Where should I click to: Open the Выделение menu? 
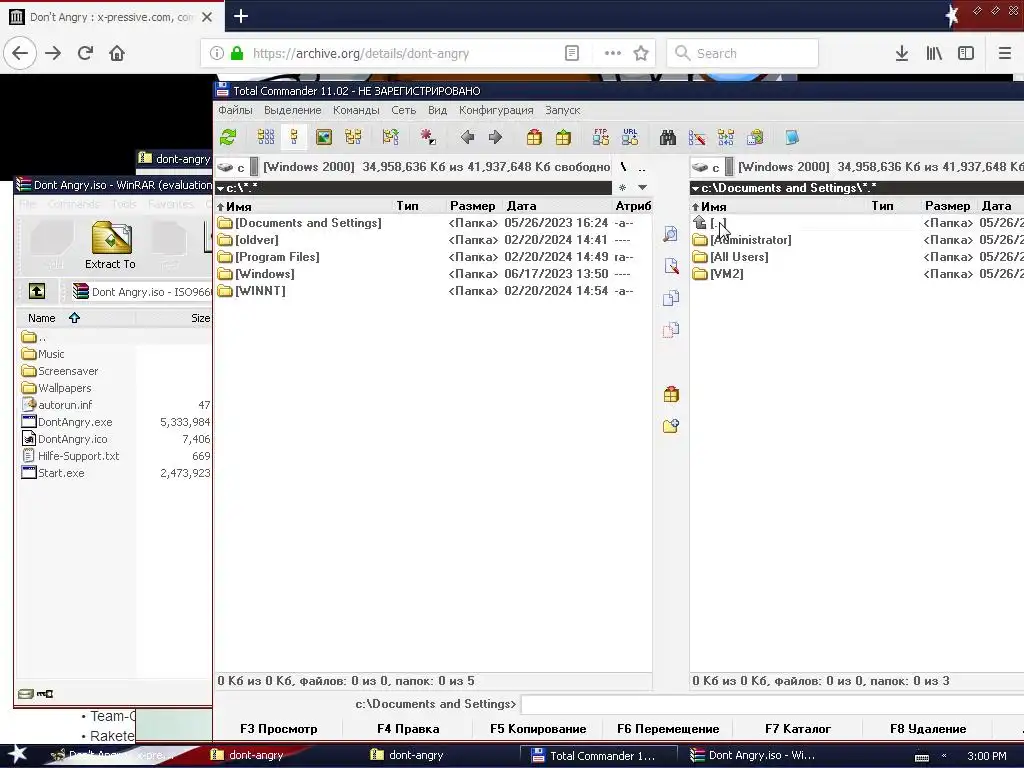293,110
